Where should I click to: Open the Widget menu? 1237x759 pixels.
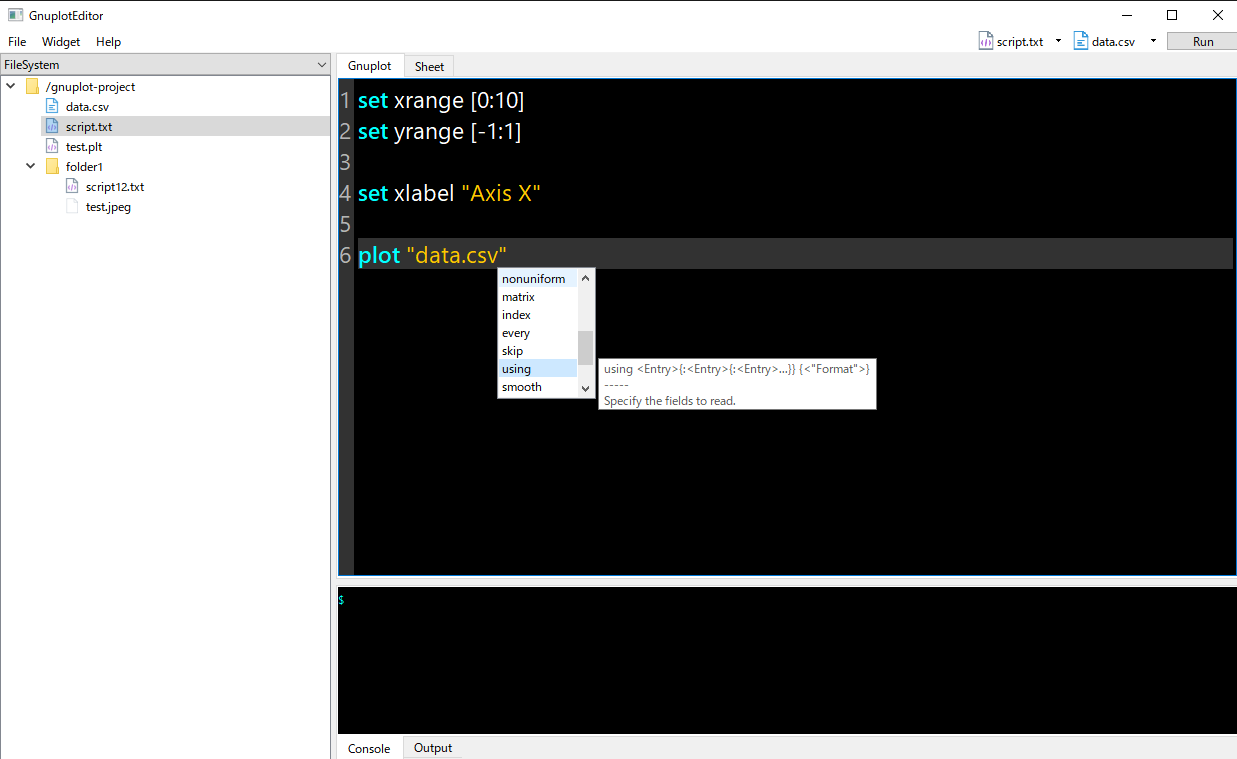click(61, 41)
